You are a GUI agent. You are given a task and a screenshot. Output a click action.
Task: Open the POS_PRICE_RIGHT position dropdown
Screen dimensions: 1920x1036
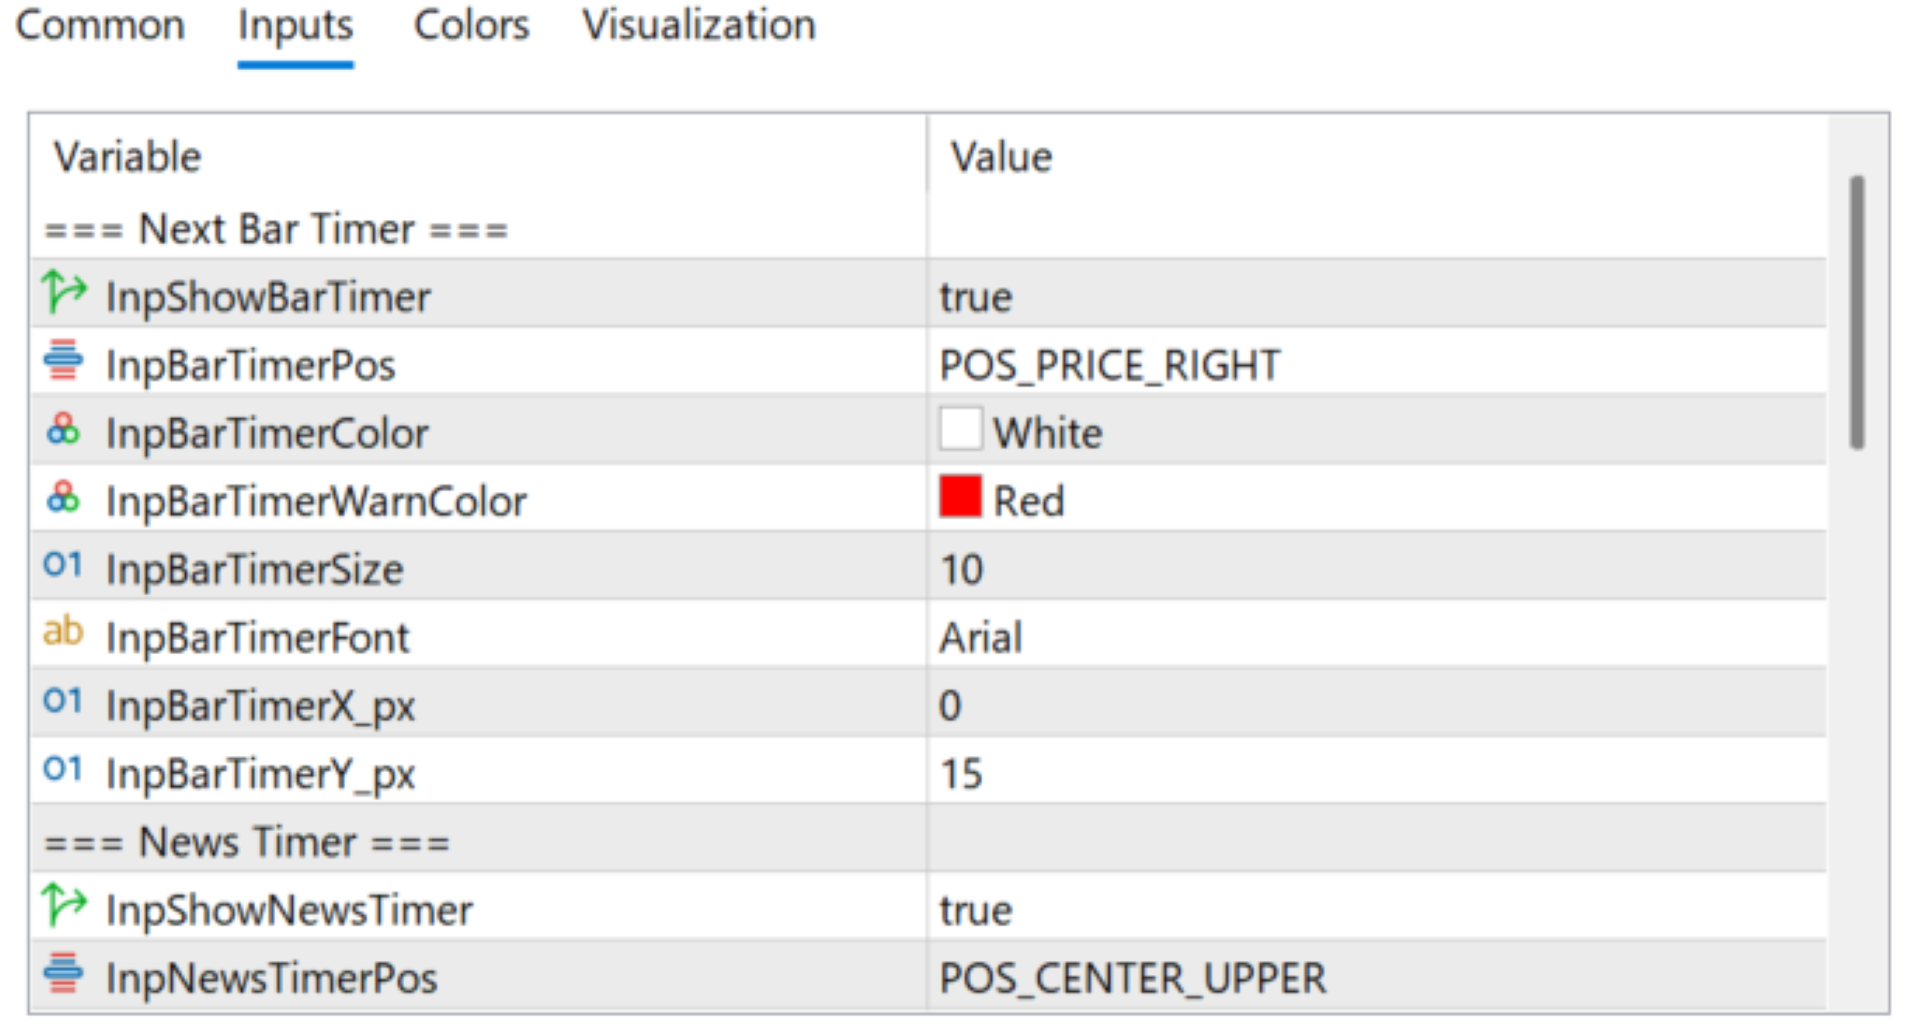[1109, 365]
